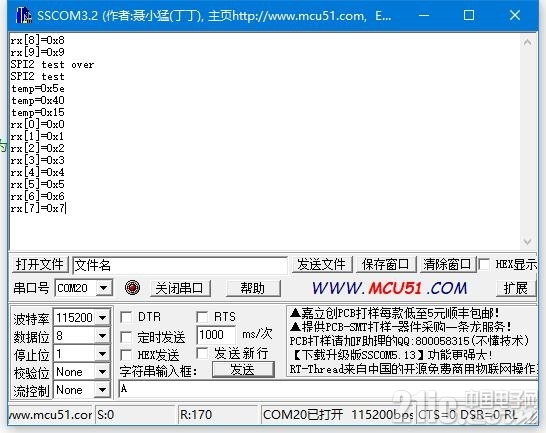
Task: Click the 发送 send button
Action: (x=243, y=370)
